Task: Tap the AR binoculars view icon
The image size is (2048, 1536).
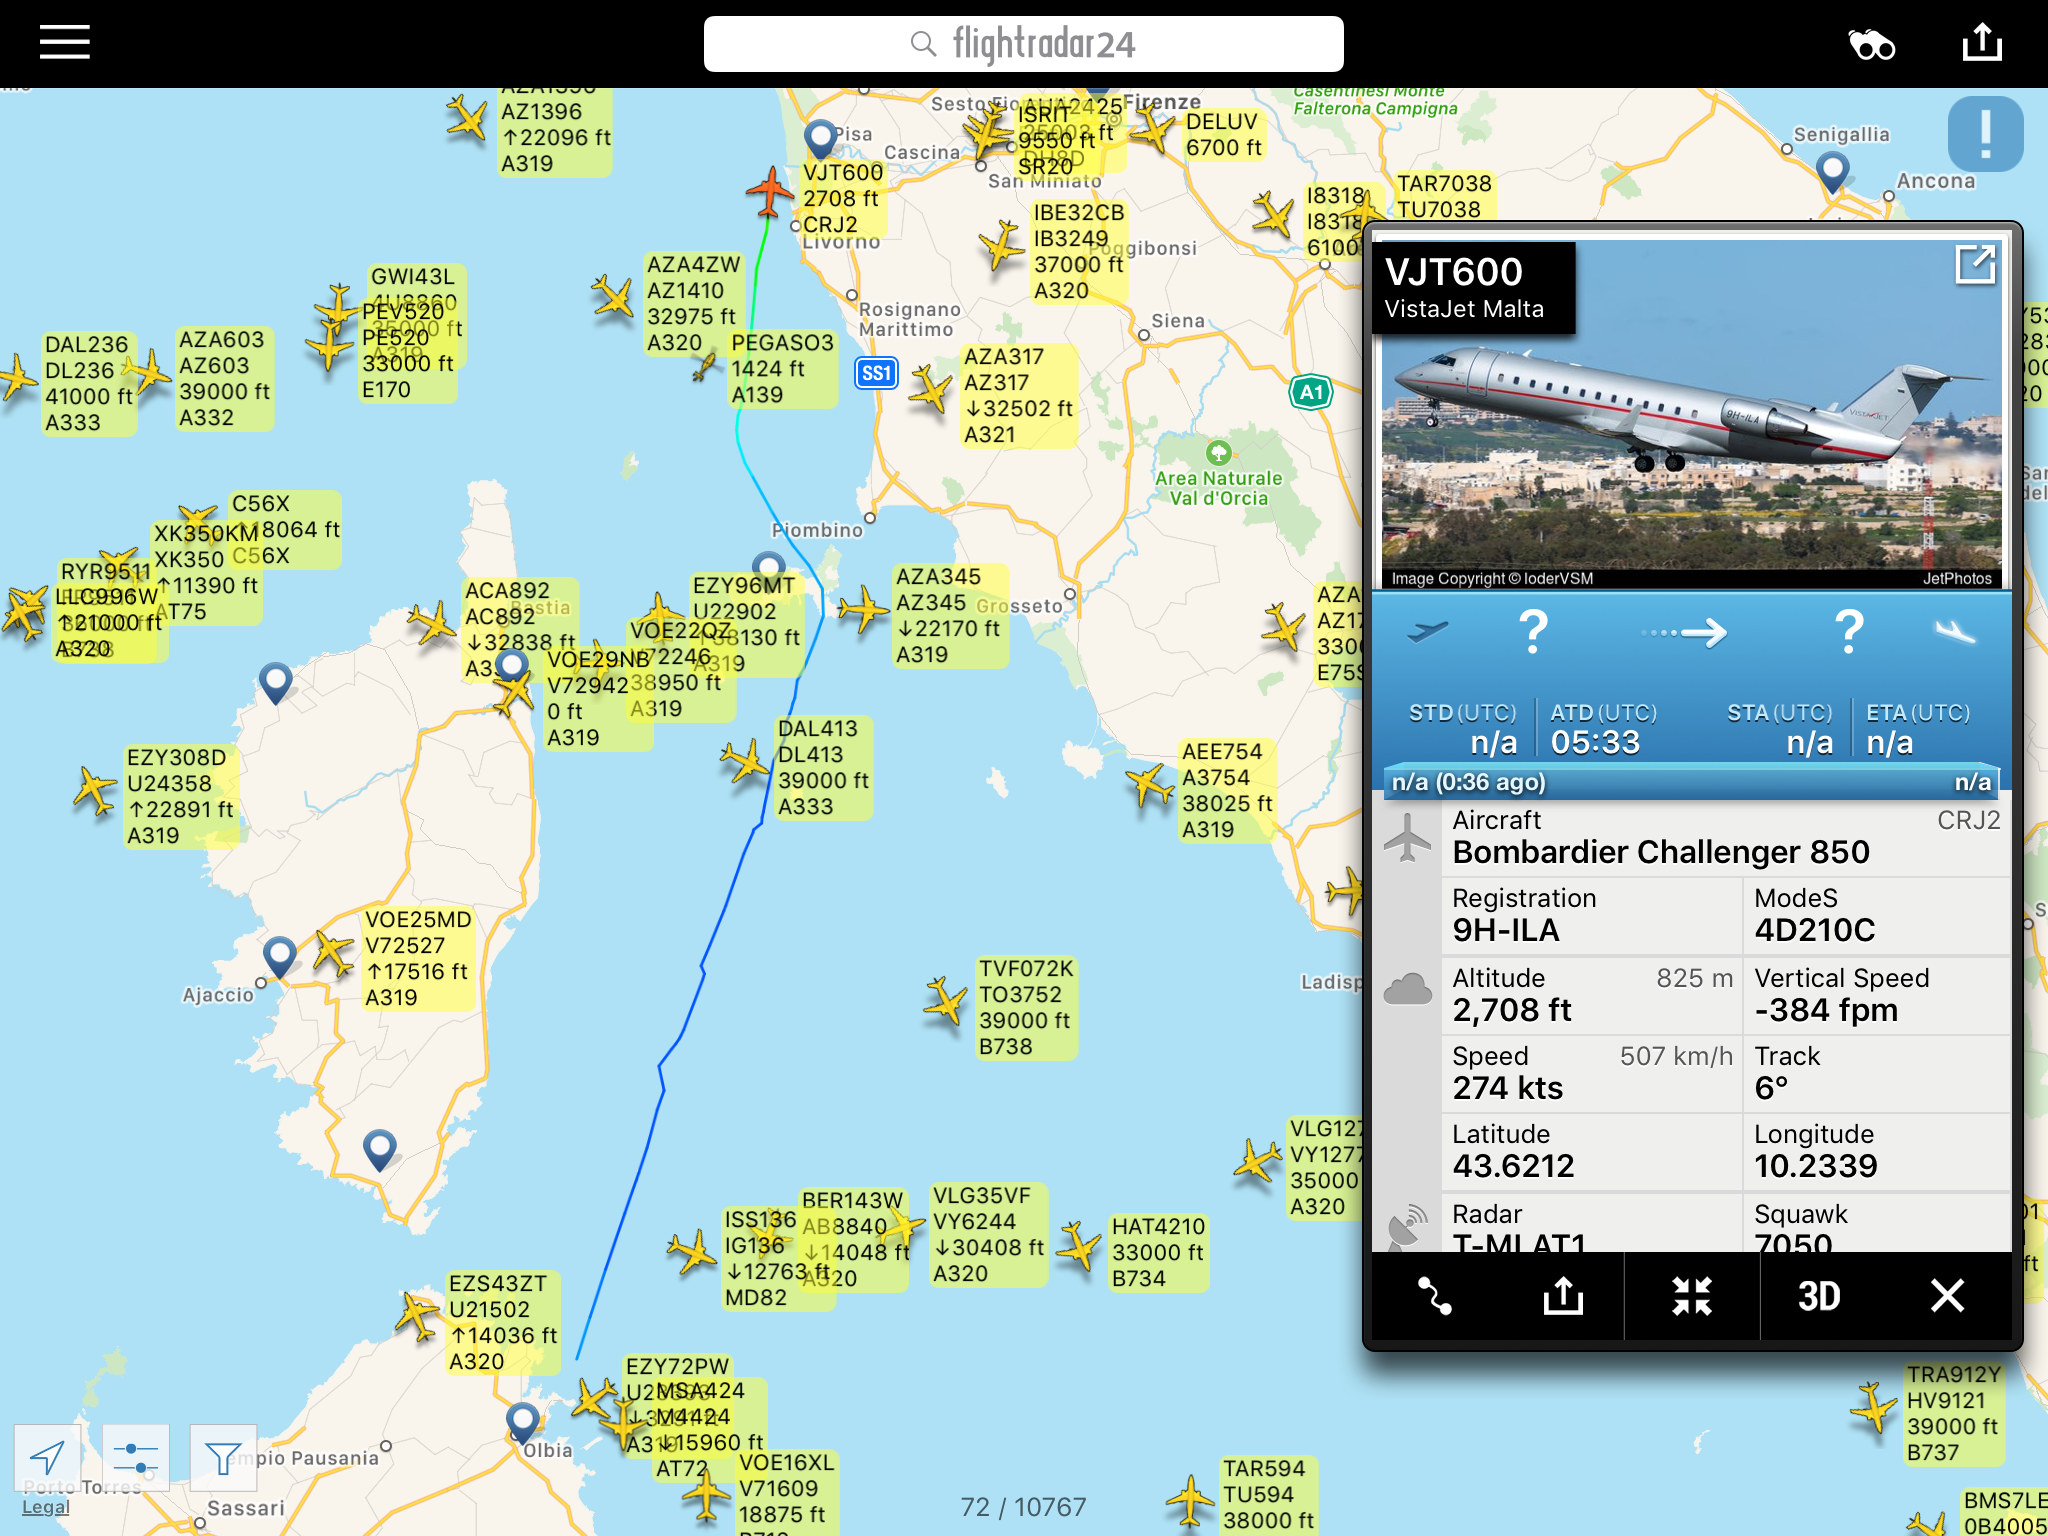Action: [1871, 44]
